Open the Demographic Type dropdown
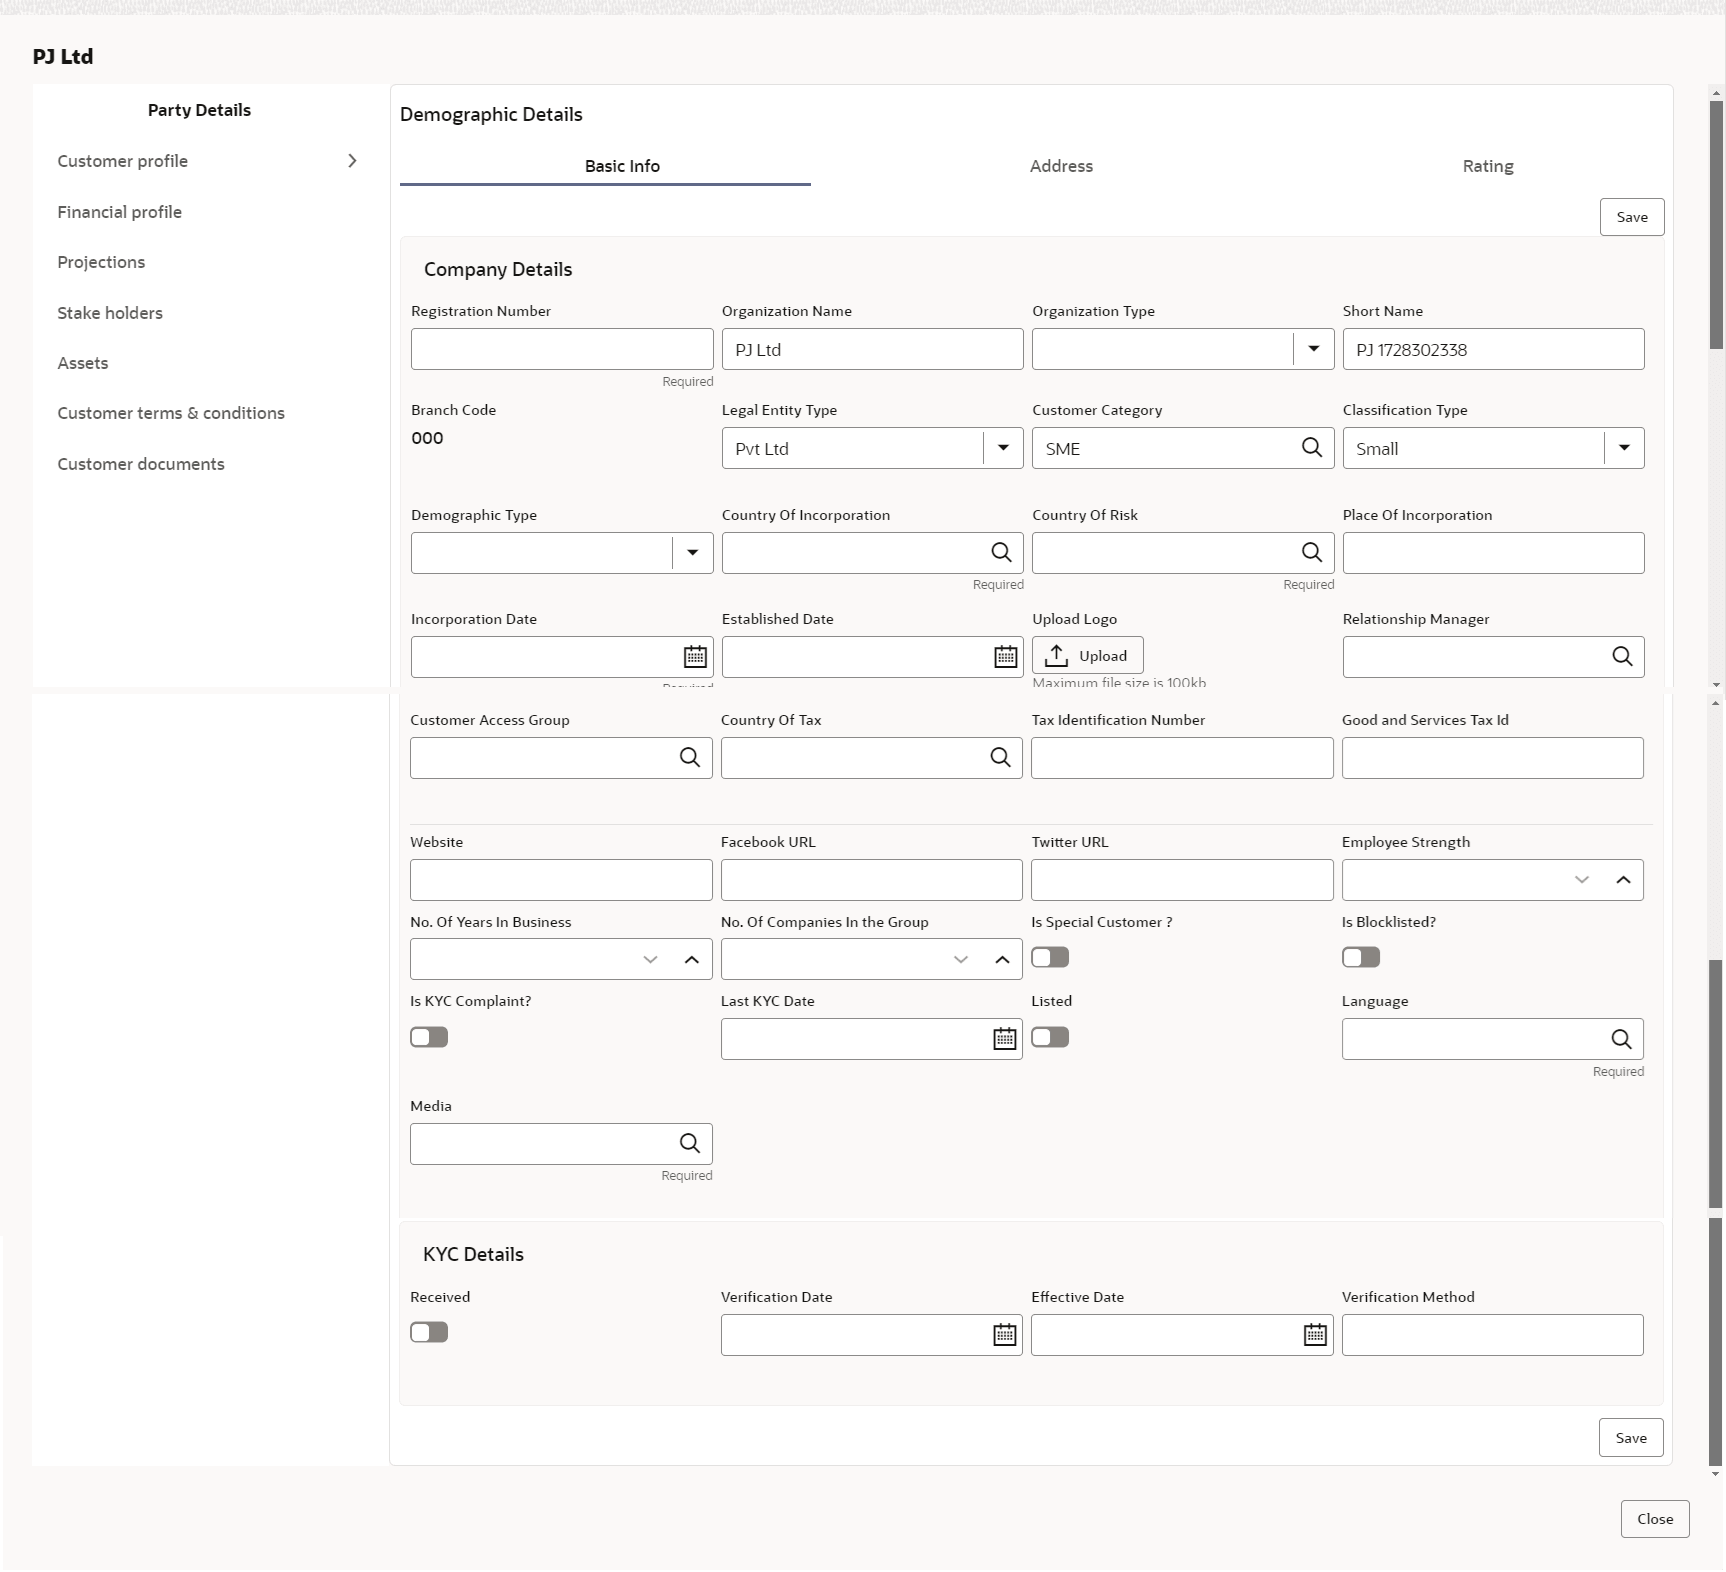Viewport: 1726px width, 1572px height. pos(692,553)
